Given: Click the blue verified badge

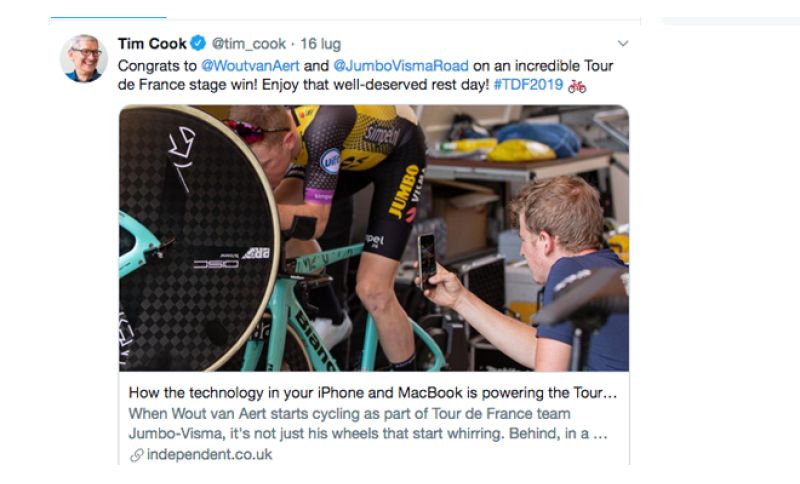Looking at the screenshot, I should click(198, 44).
